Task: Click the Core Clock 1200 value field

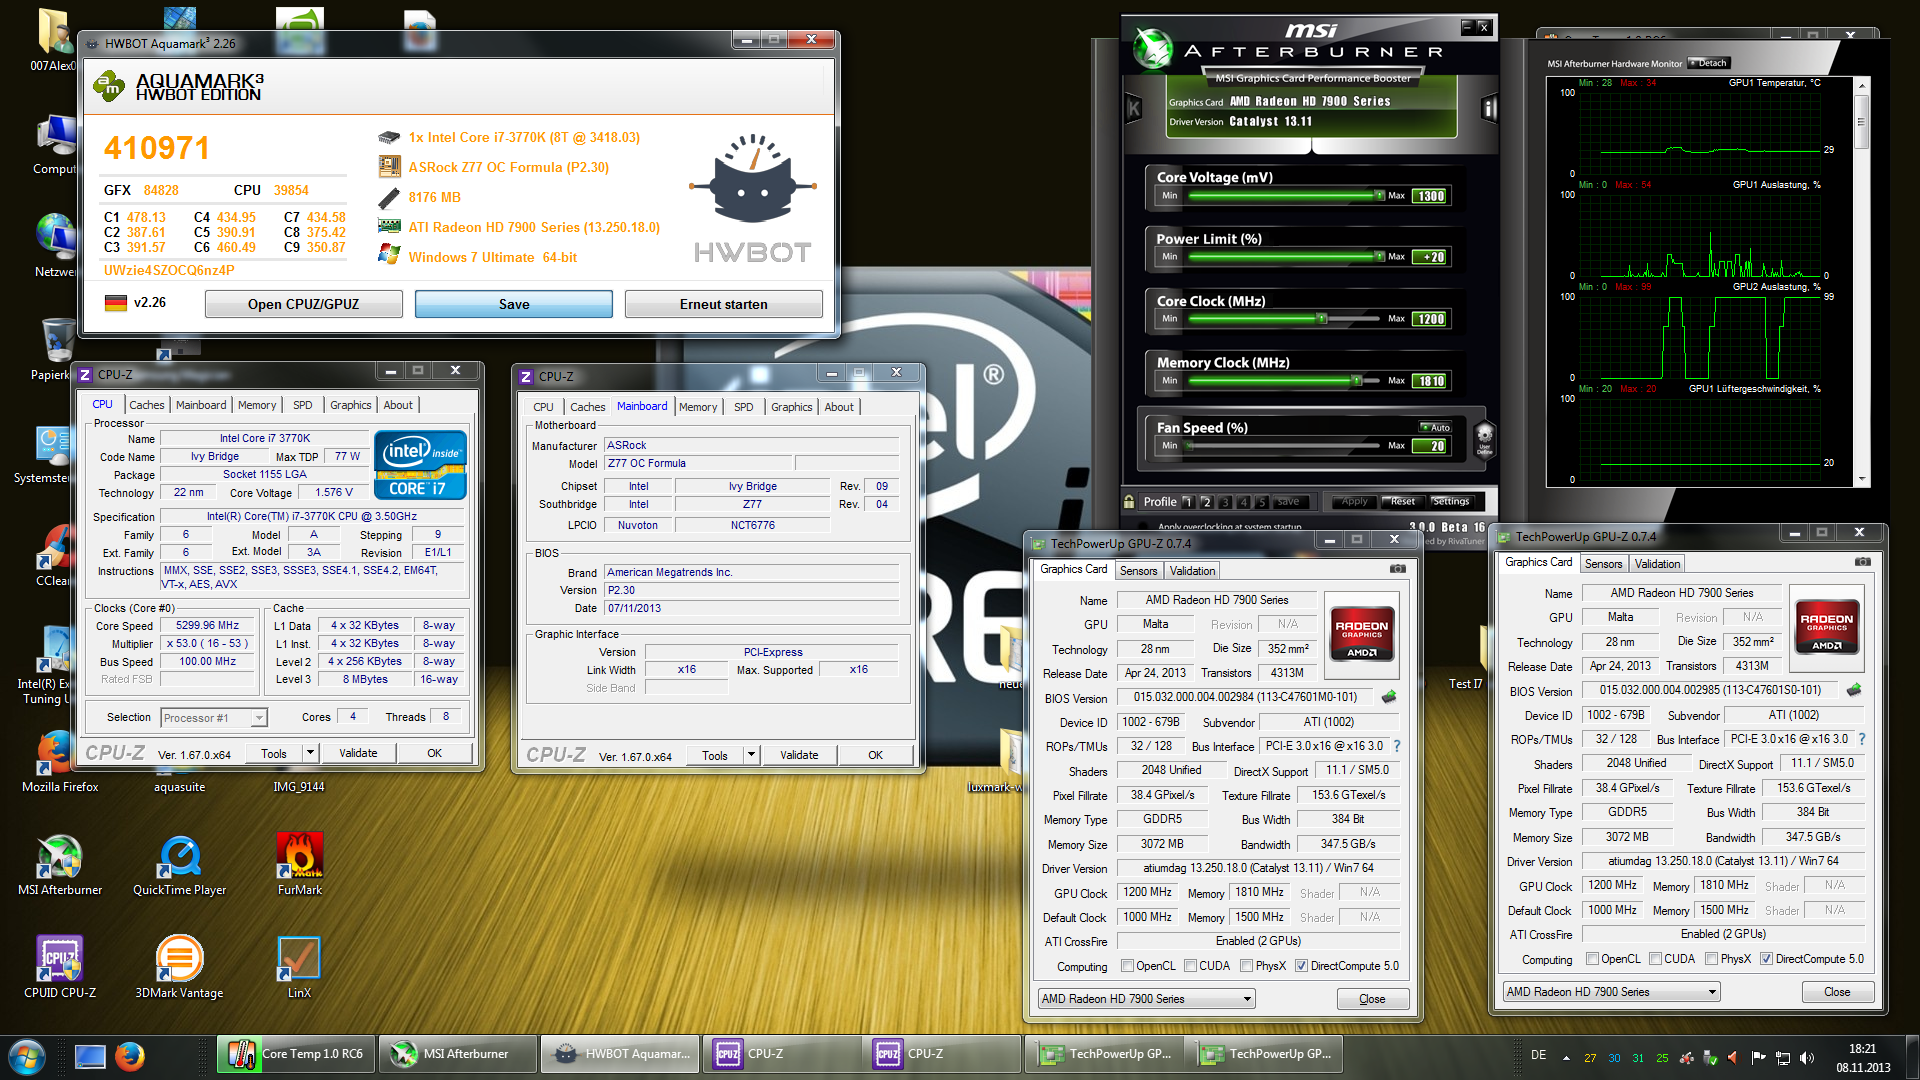Action: pos(1430,319)
